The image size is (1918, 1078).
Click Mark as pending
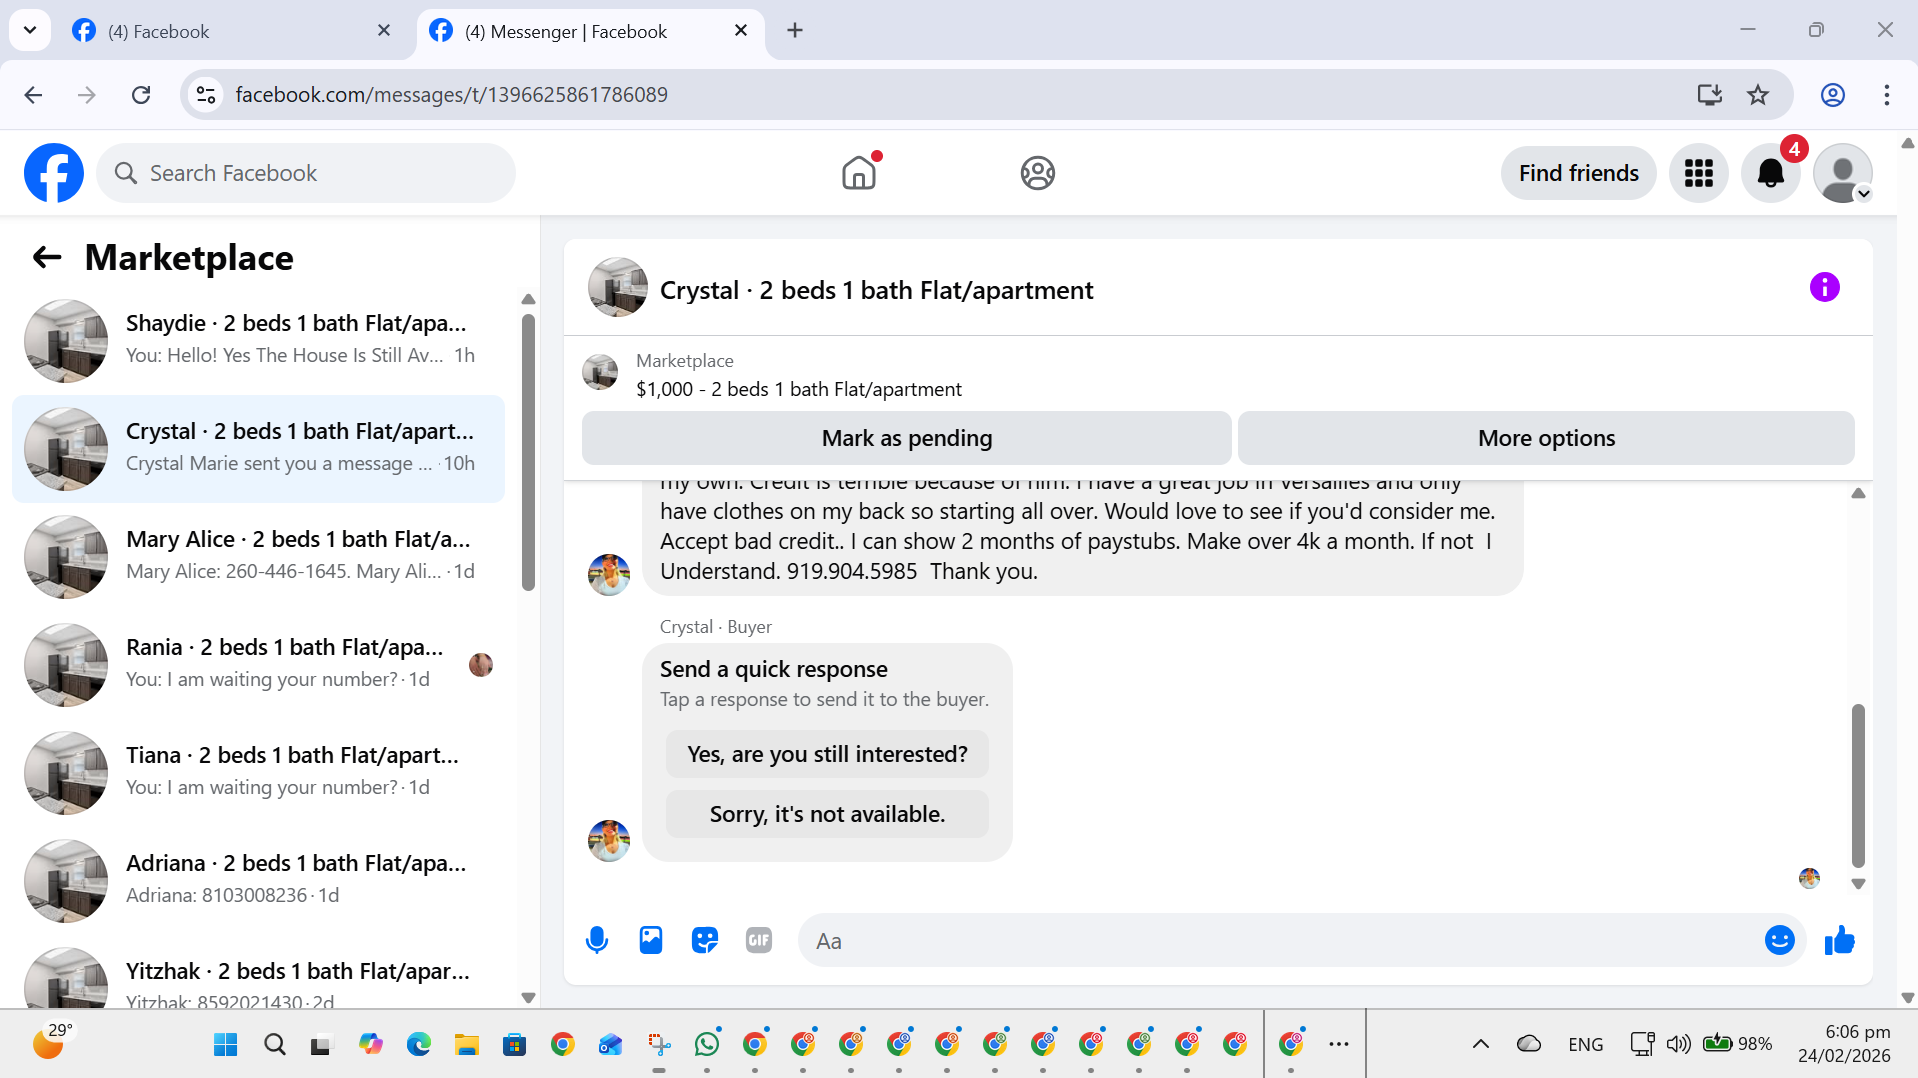point(906,438)
